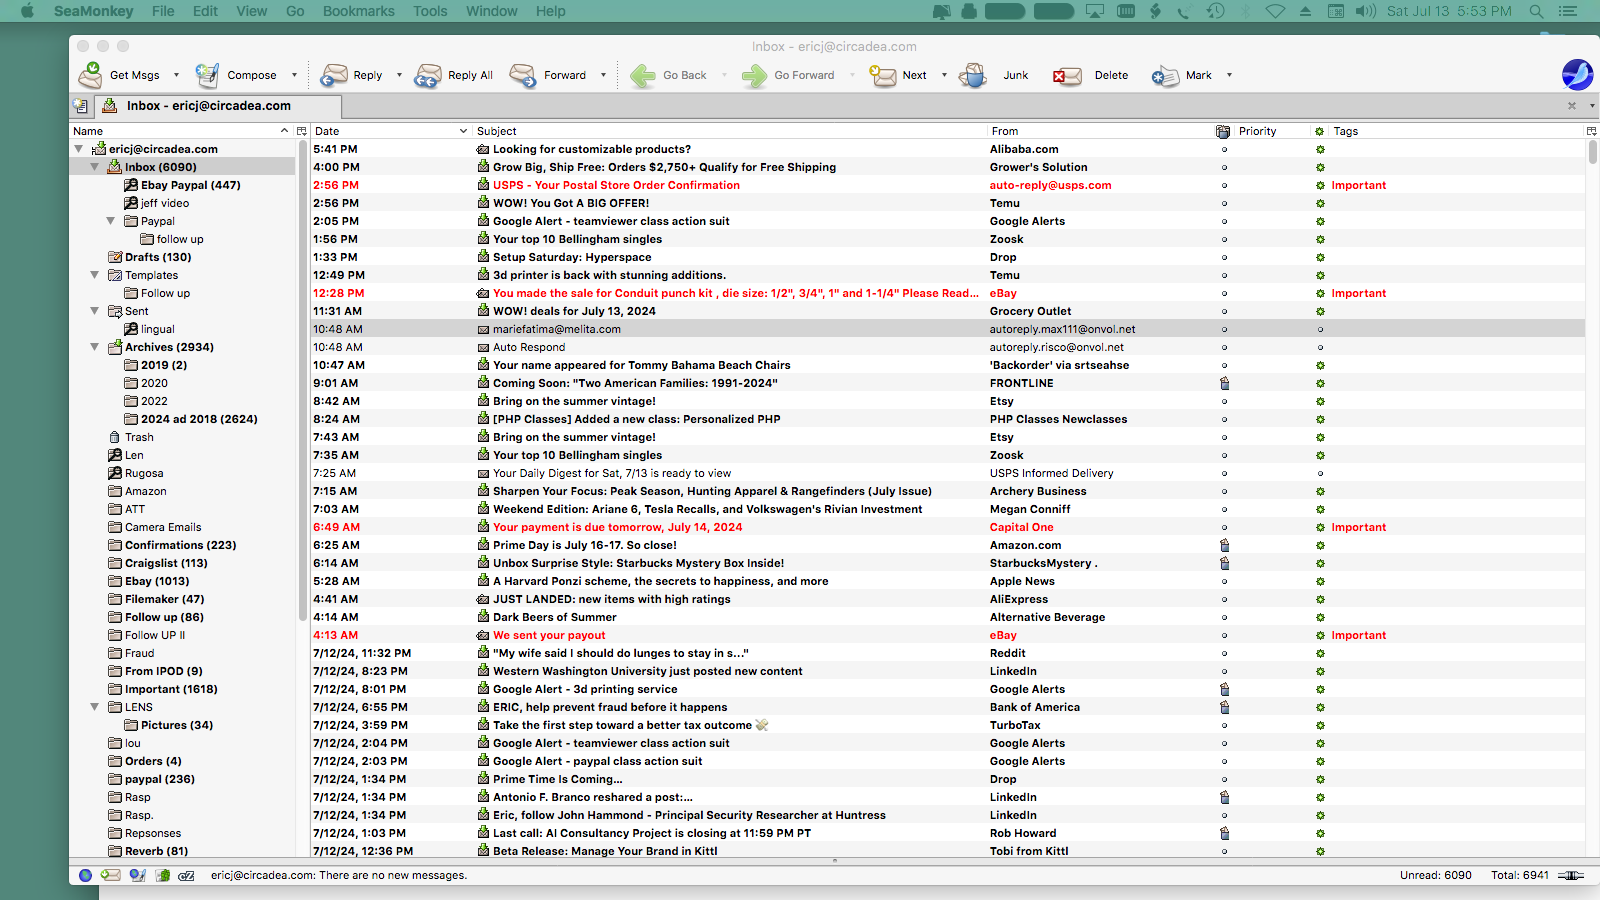
Task: Open the Mark button dropdown arrow
Action: 1229,75
